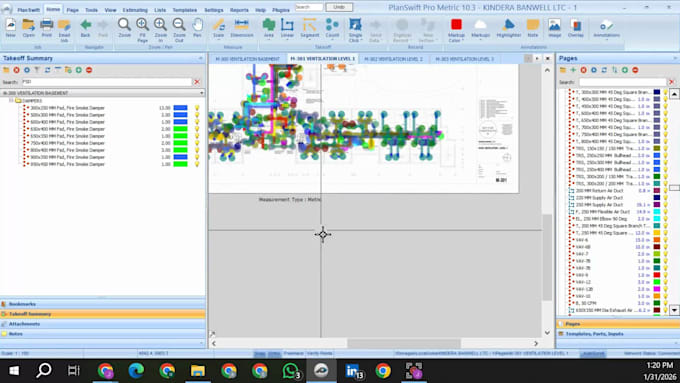The width and height of the screenshot is (680, 383).
Task: Open the Annotations tool icon
Action: coord(606,25)
